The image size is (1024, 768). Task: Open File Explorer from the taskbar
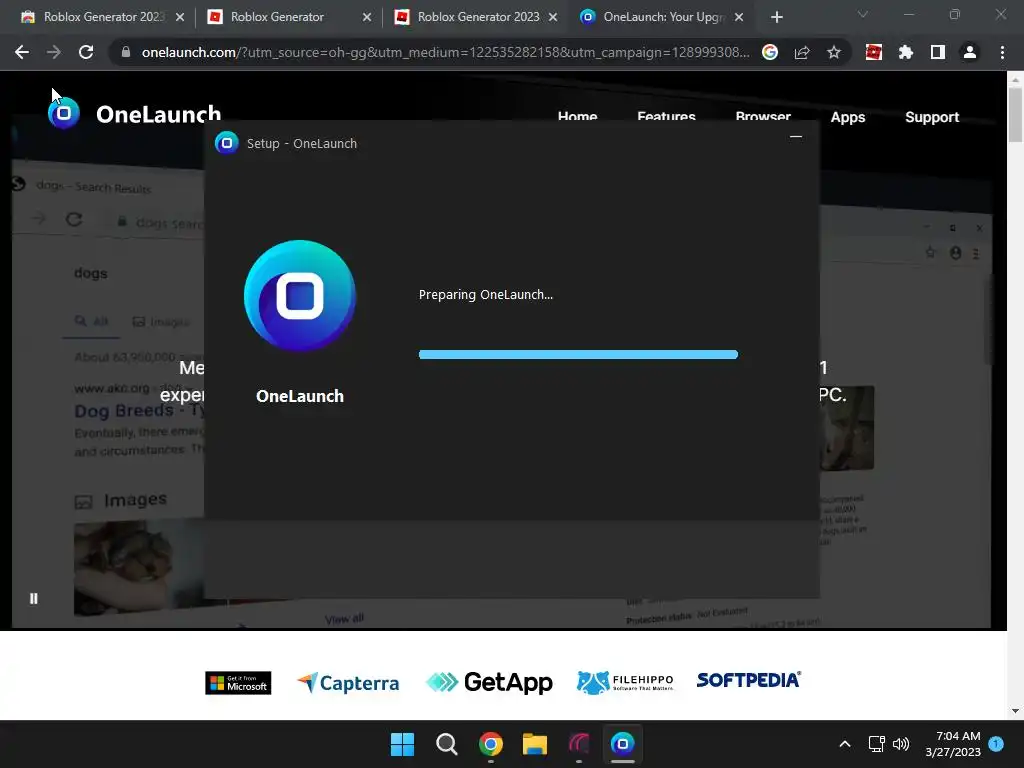(534, 744)
